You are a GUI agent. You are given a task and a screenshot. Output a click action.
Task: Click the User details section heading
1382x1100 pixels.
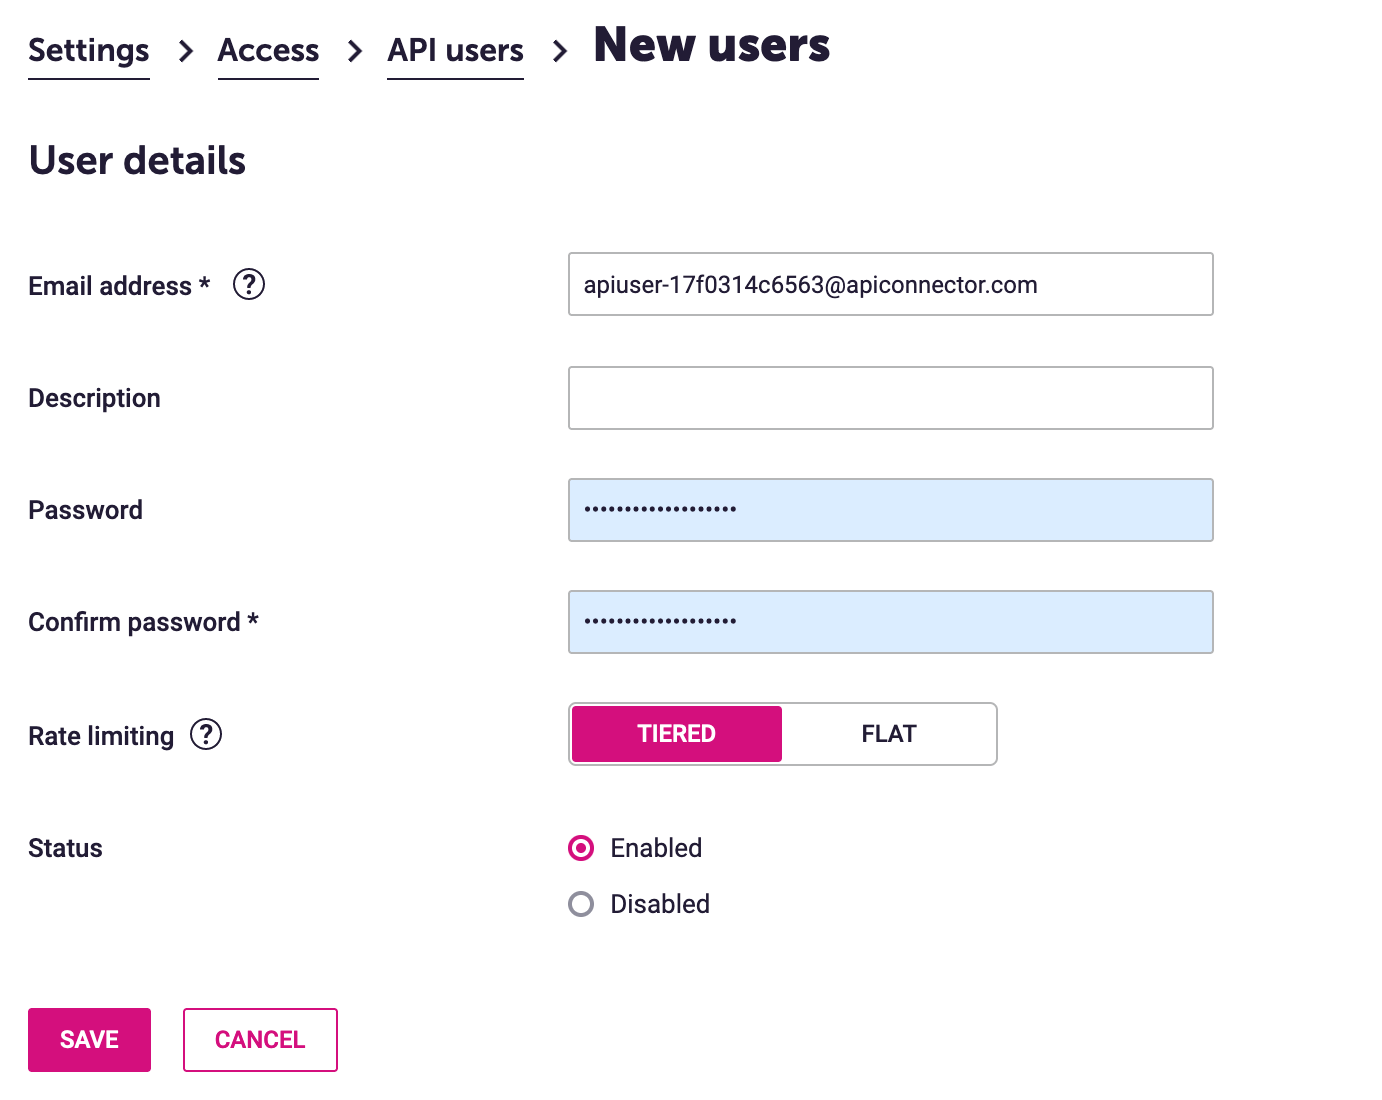[137, 161]
